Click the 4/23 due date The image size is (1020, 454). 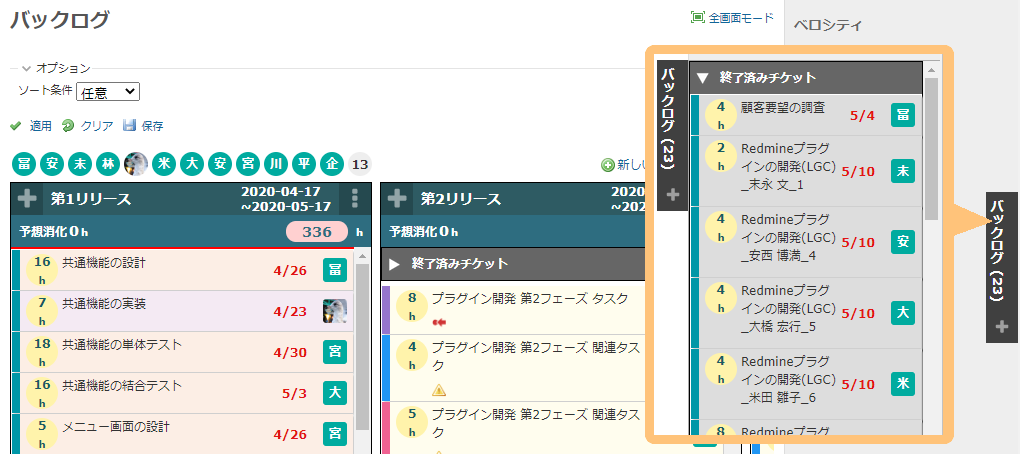pos(290,312)
